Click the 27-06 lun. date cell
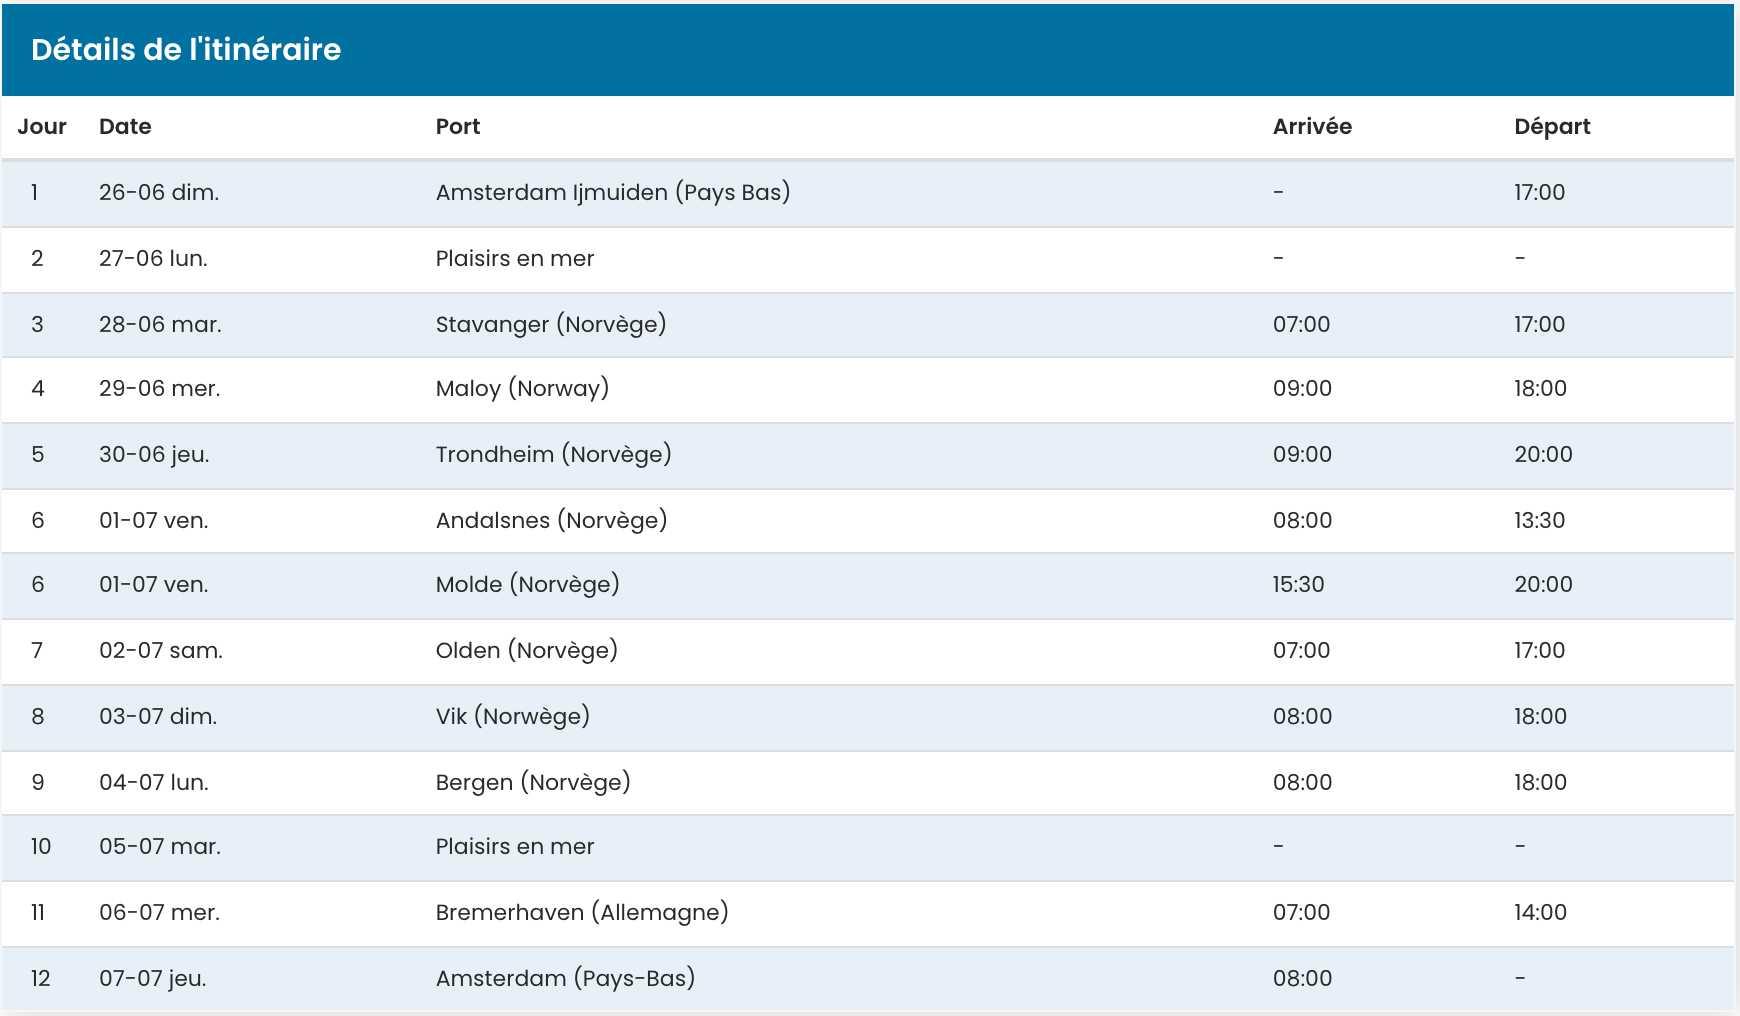 [153, 258]
